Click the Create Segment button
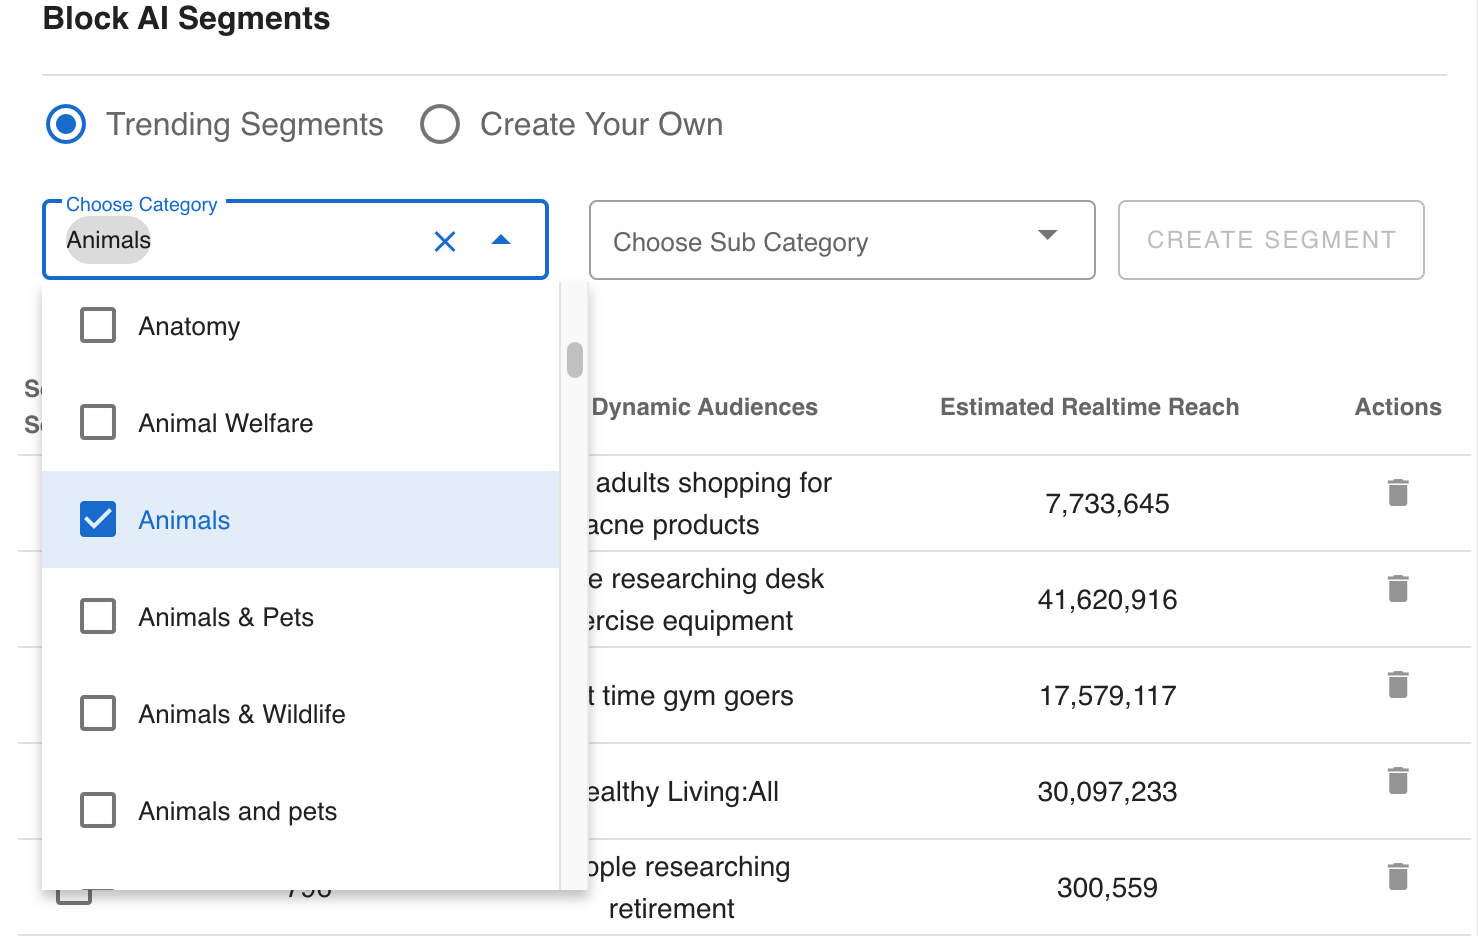Image resolution: width=1478 pixels, height=936 pixels. click(1271, 240)
